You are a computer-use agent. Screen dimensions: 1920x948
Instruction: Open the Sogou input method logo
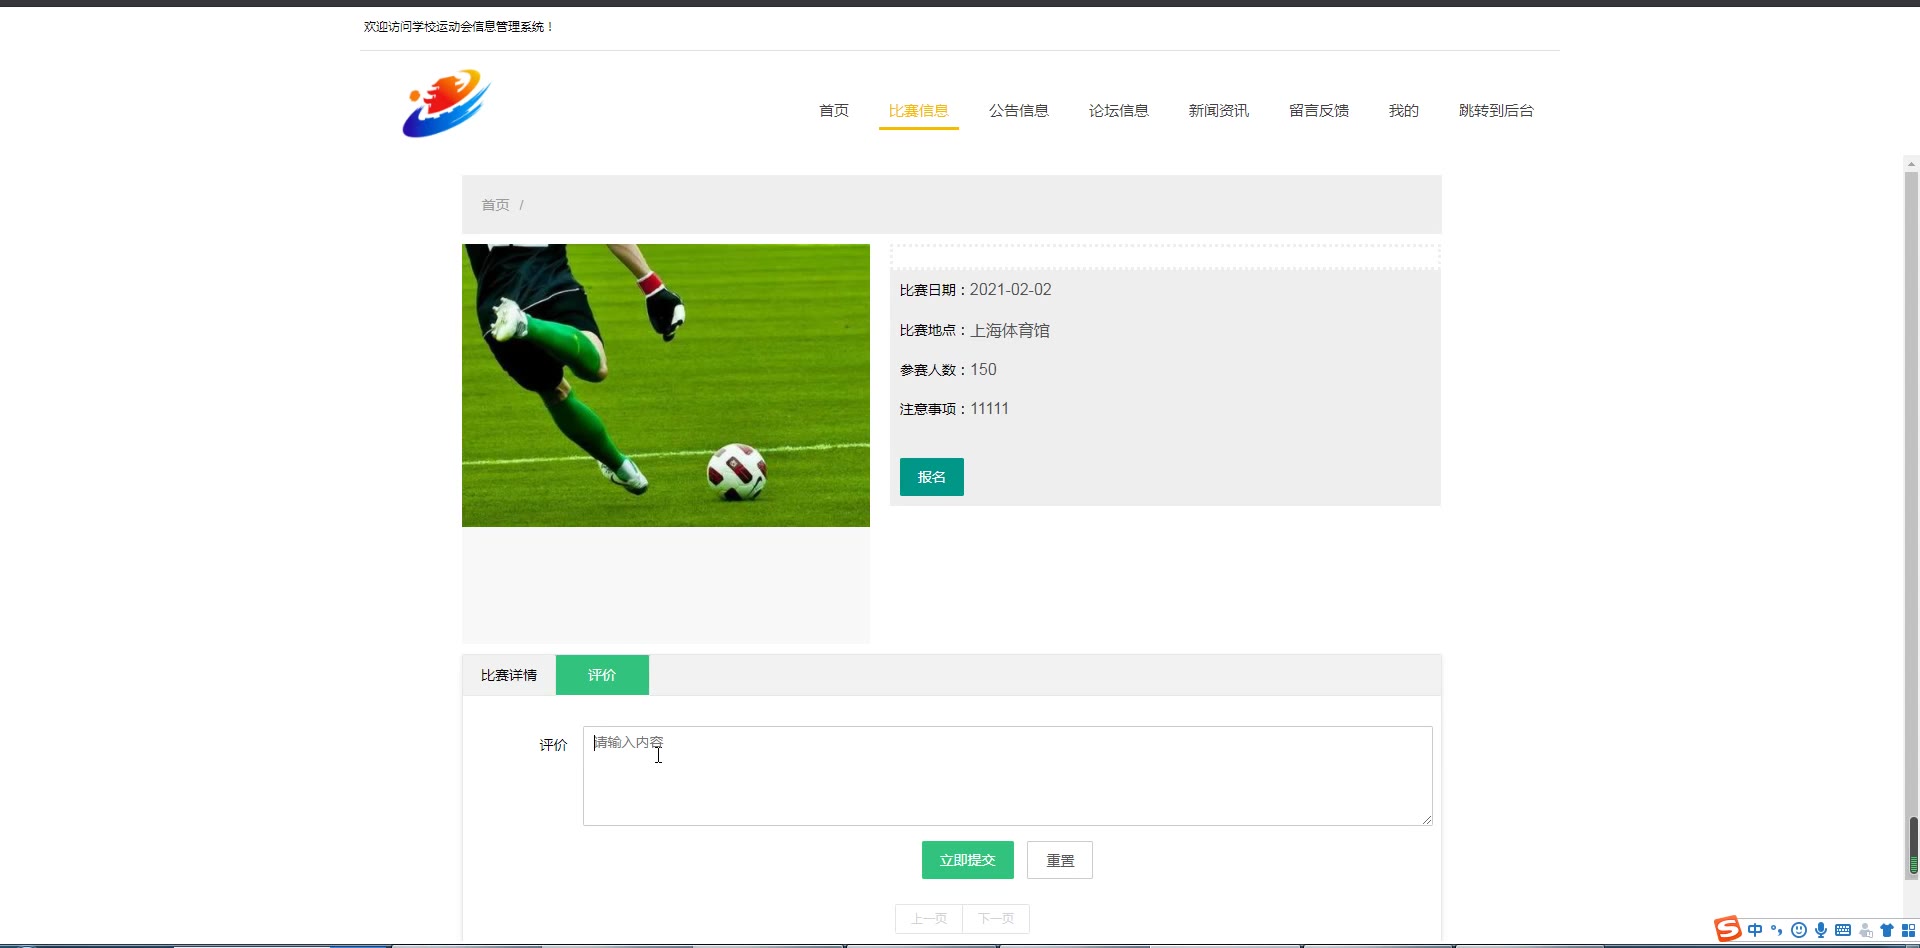(1728, 930)
